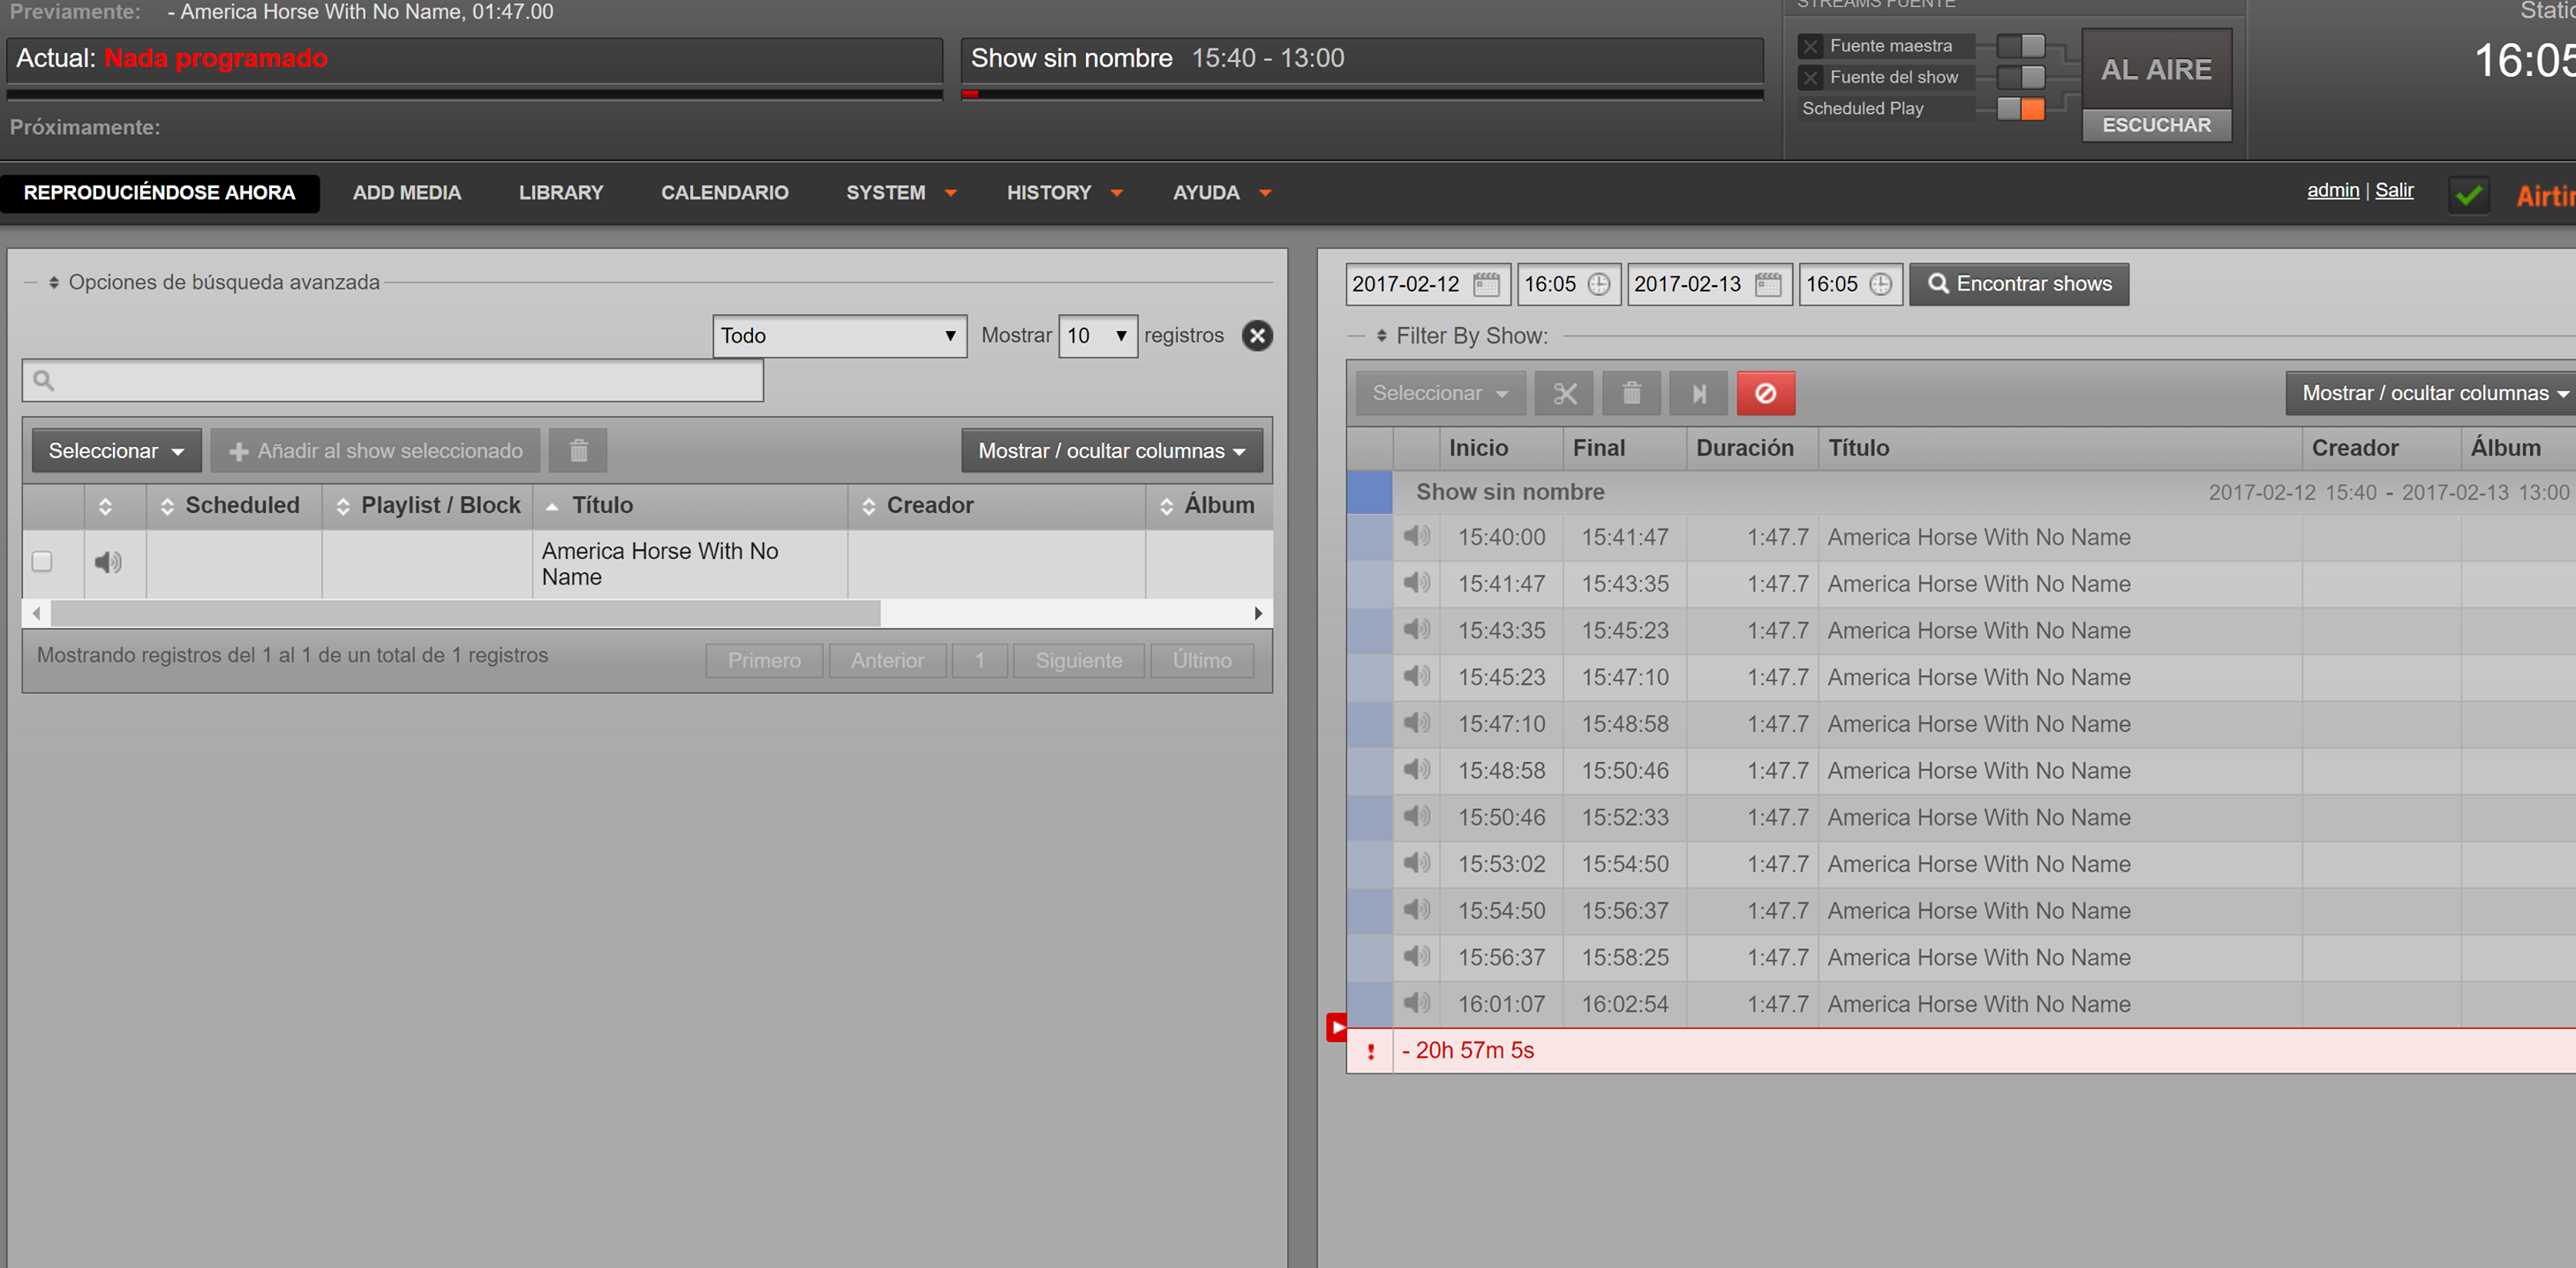The image size is (2576, 1268).
Task: Check the America Horse With No Name library row
Action: point(42,562)
